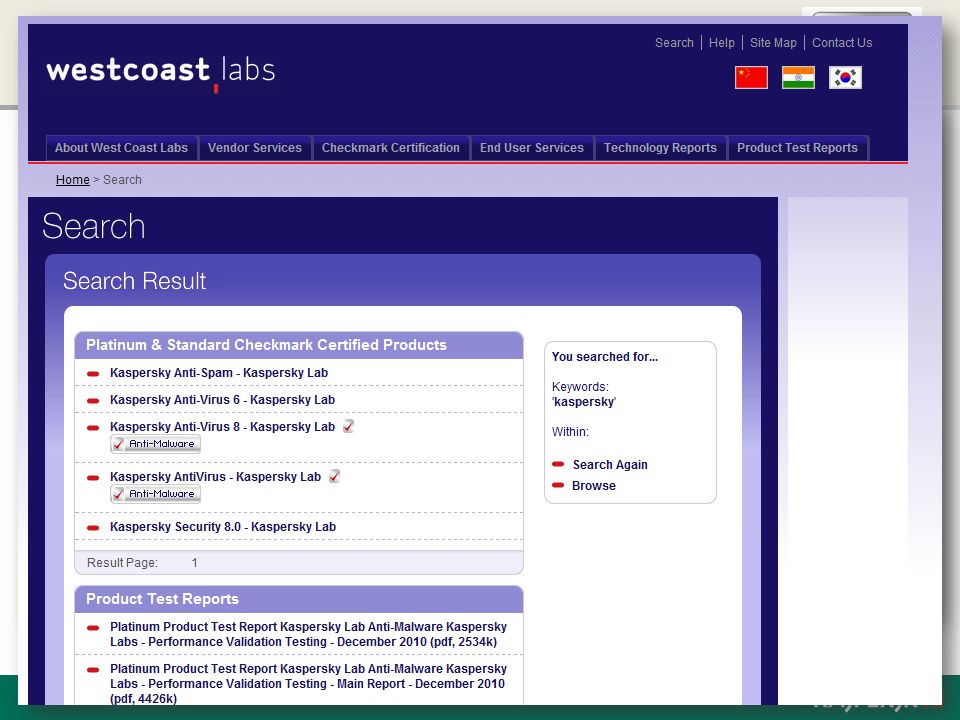This screenshot has height=720, width=960.
Task: Click the Search Again link
Action: click(610, 465)
